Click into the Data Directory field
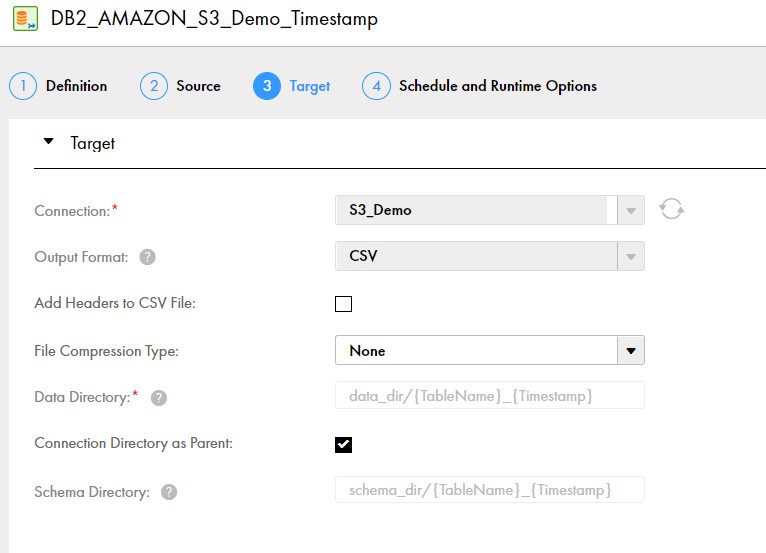 (490, 395)
